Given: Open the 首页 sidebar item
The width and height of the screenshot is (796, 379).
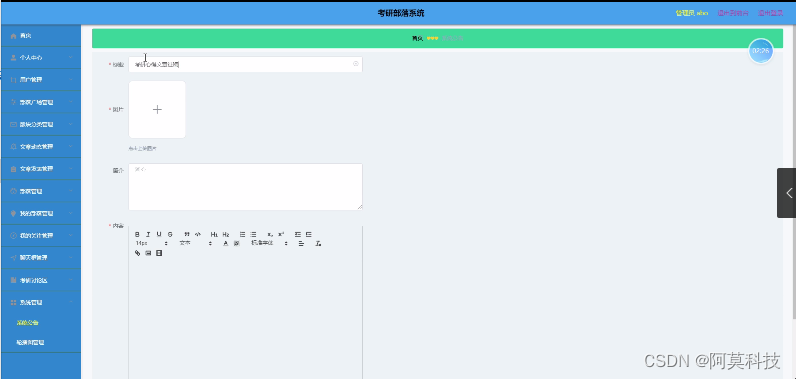Looking at the screenshot, I should pos(41,36).
